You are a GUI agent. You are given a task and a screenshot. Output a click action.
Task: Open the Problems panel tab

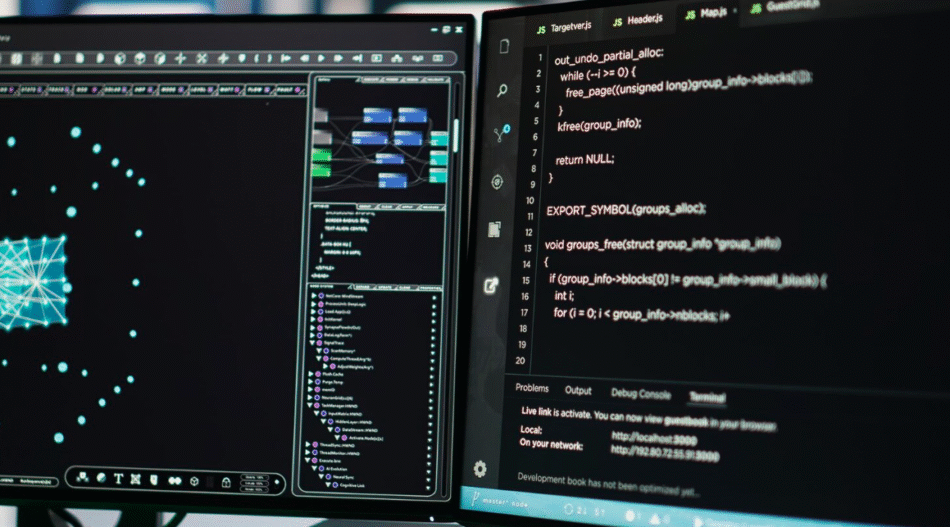531,388
